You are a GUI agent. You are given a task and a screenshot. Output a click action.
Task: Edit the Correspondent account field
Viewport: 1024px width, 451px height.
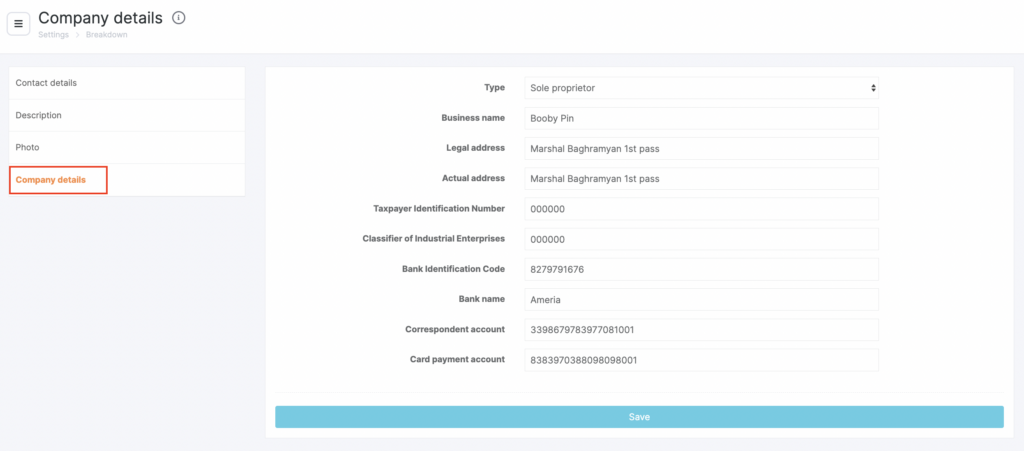[x=701, y=330]
